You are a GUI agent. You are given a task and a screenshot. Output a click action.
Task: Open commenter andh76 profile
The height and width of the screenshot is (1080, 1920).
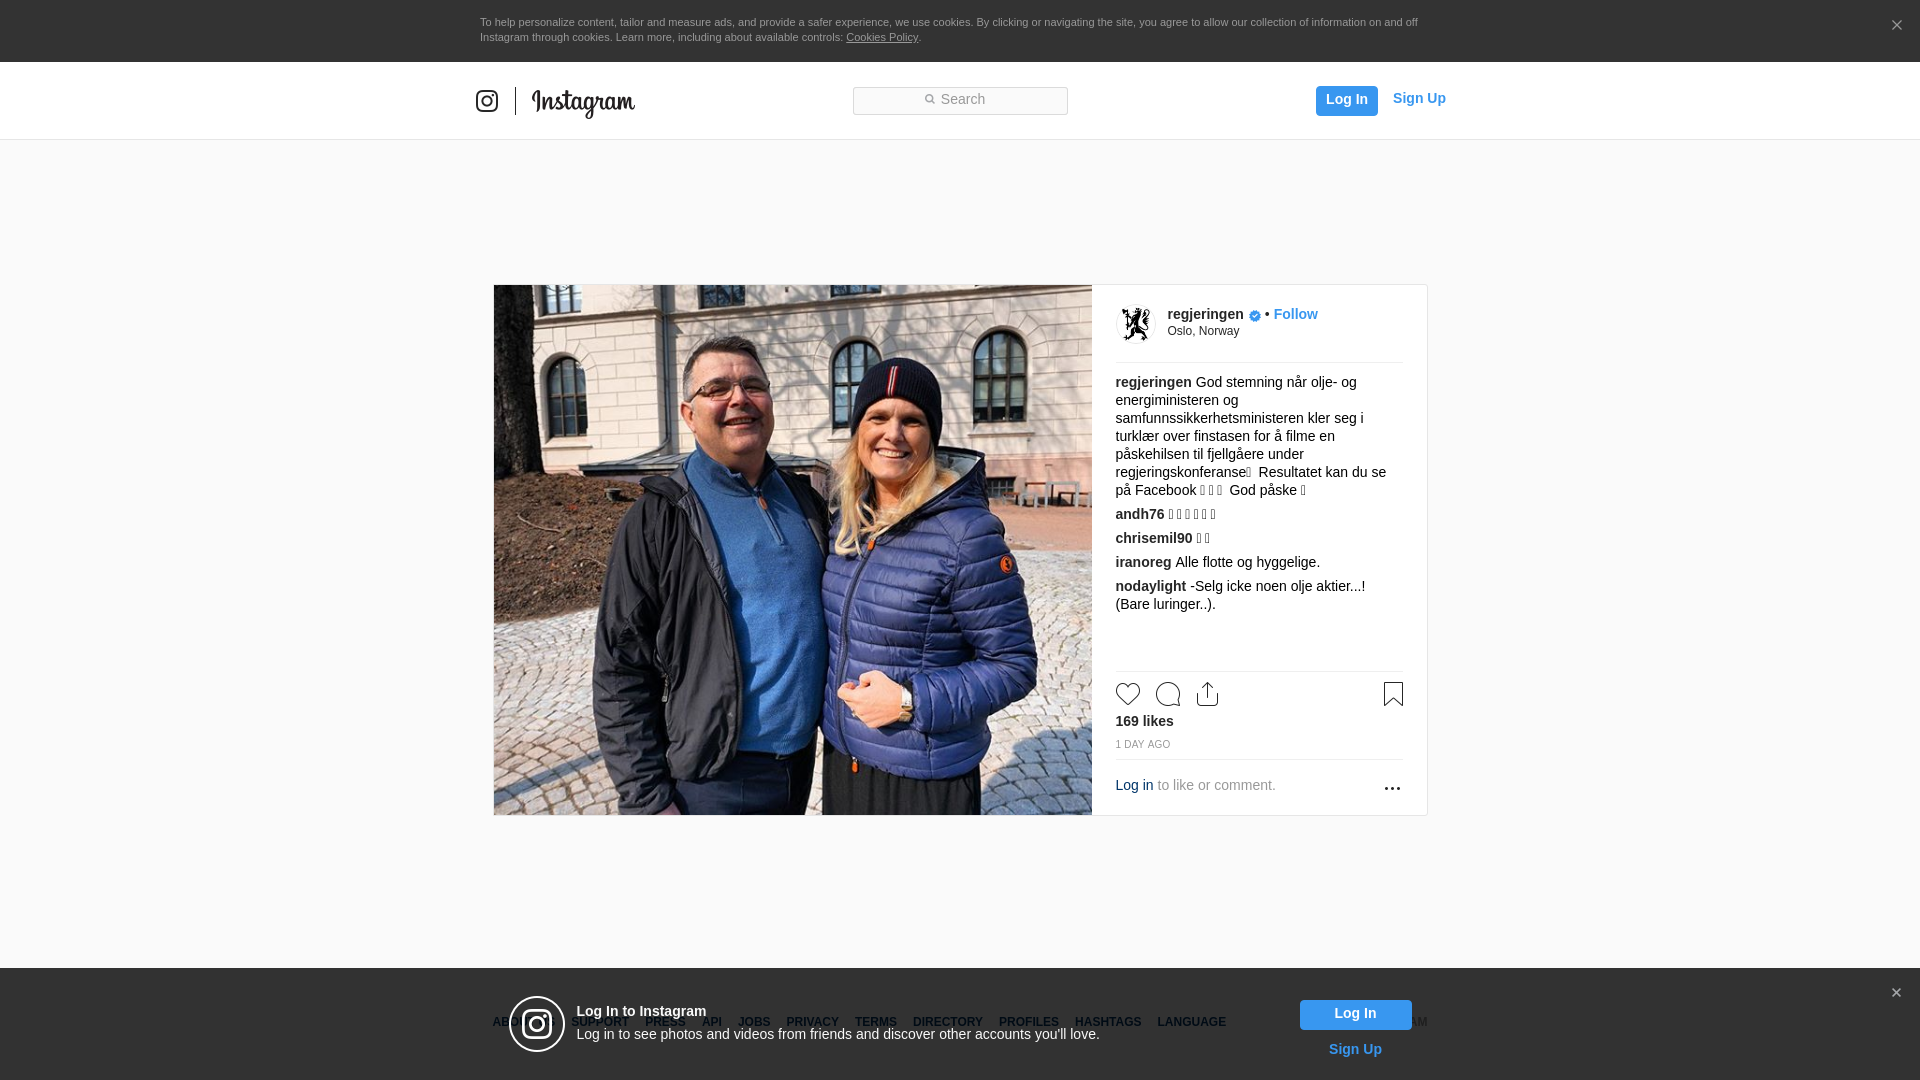(x=1140, y=514)
